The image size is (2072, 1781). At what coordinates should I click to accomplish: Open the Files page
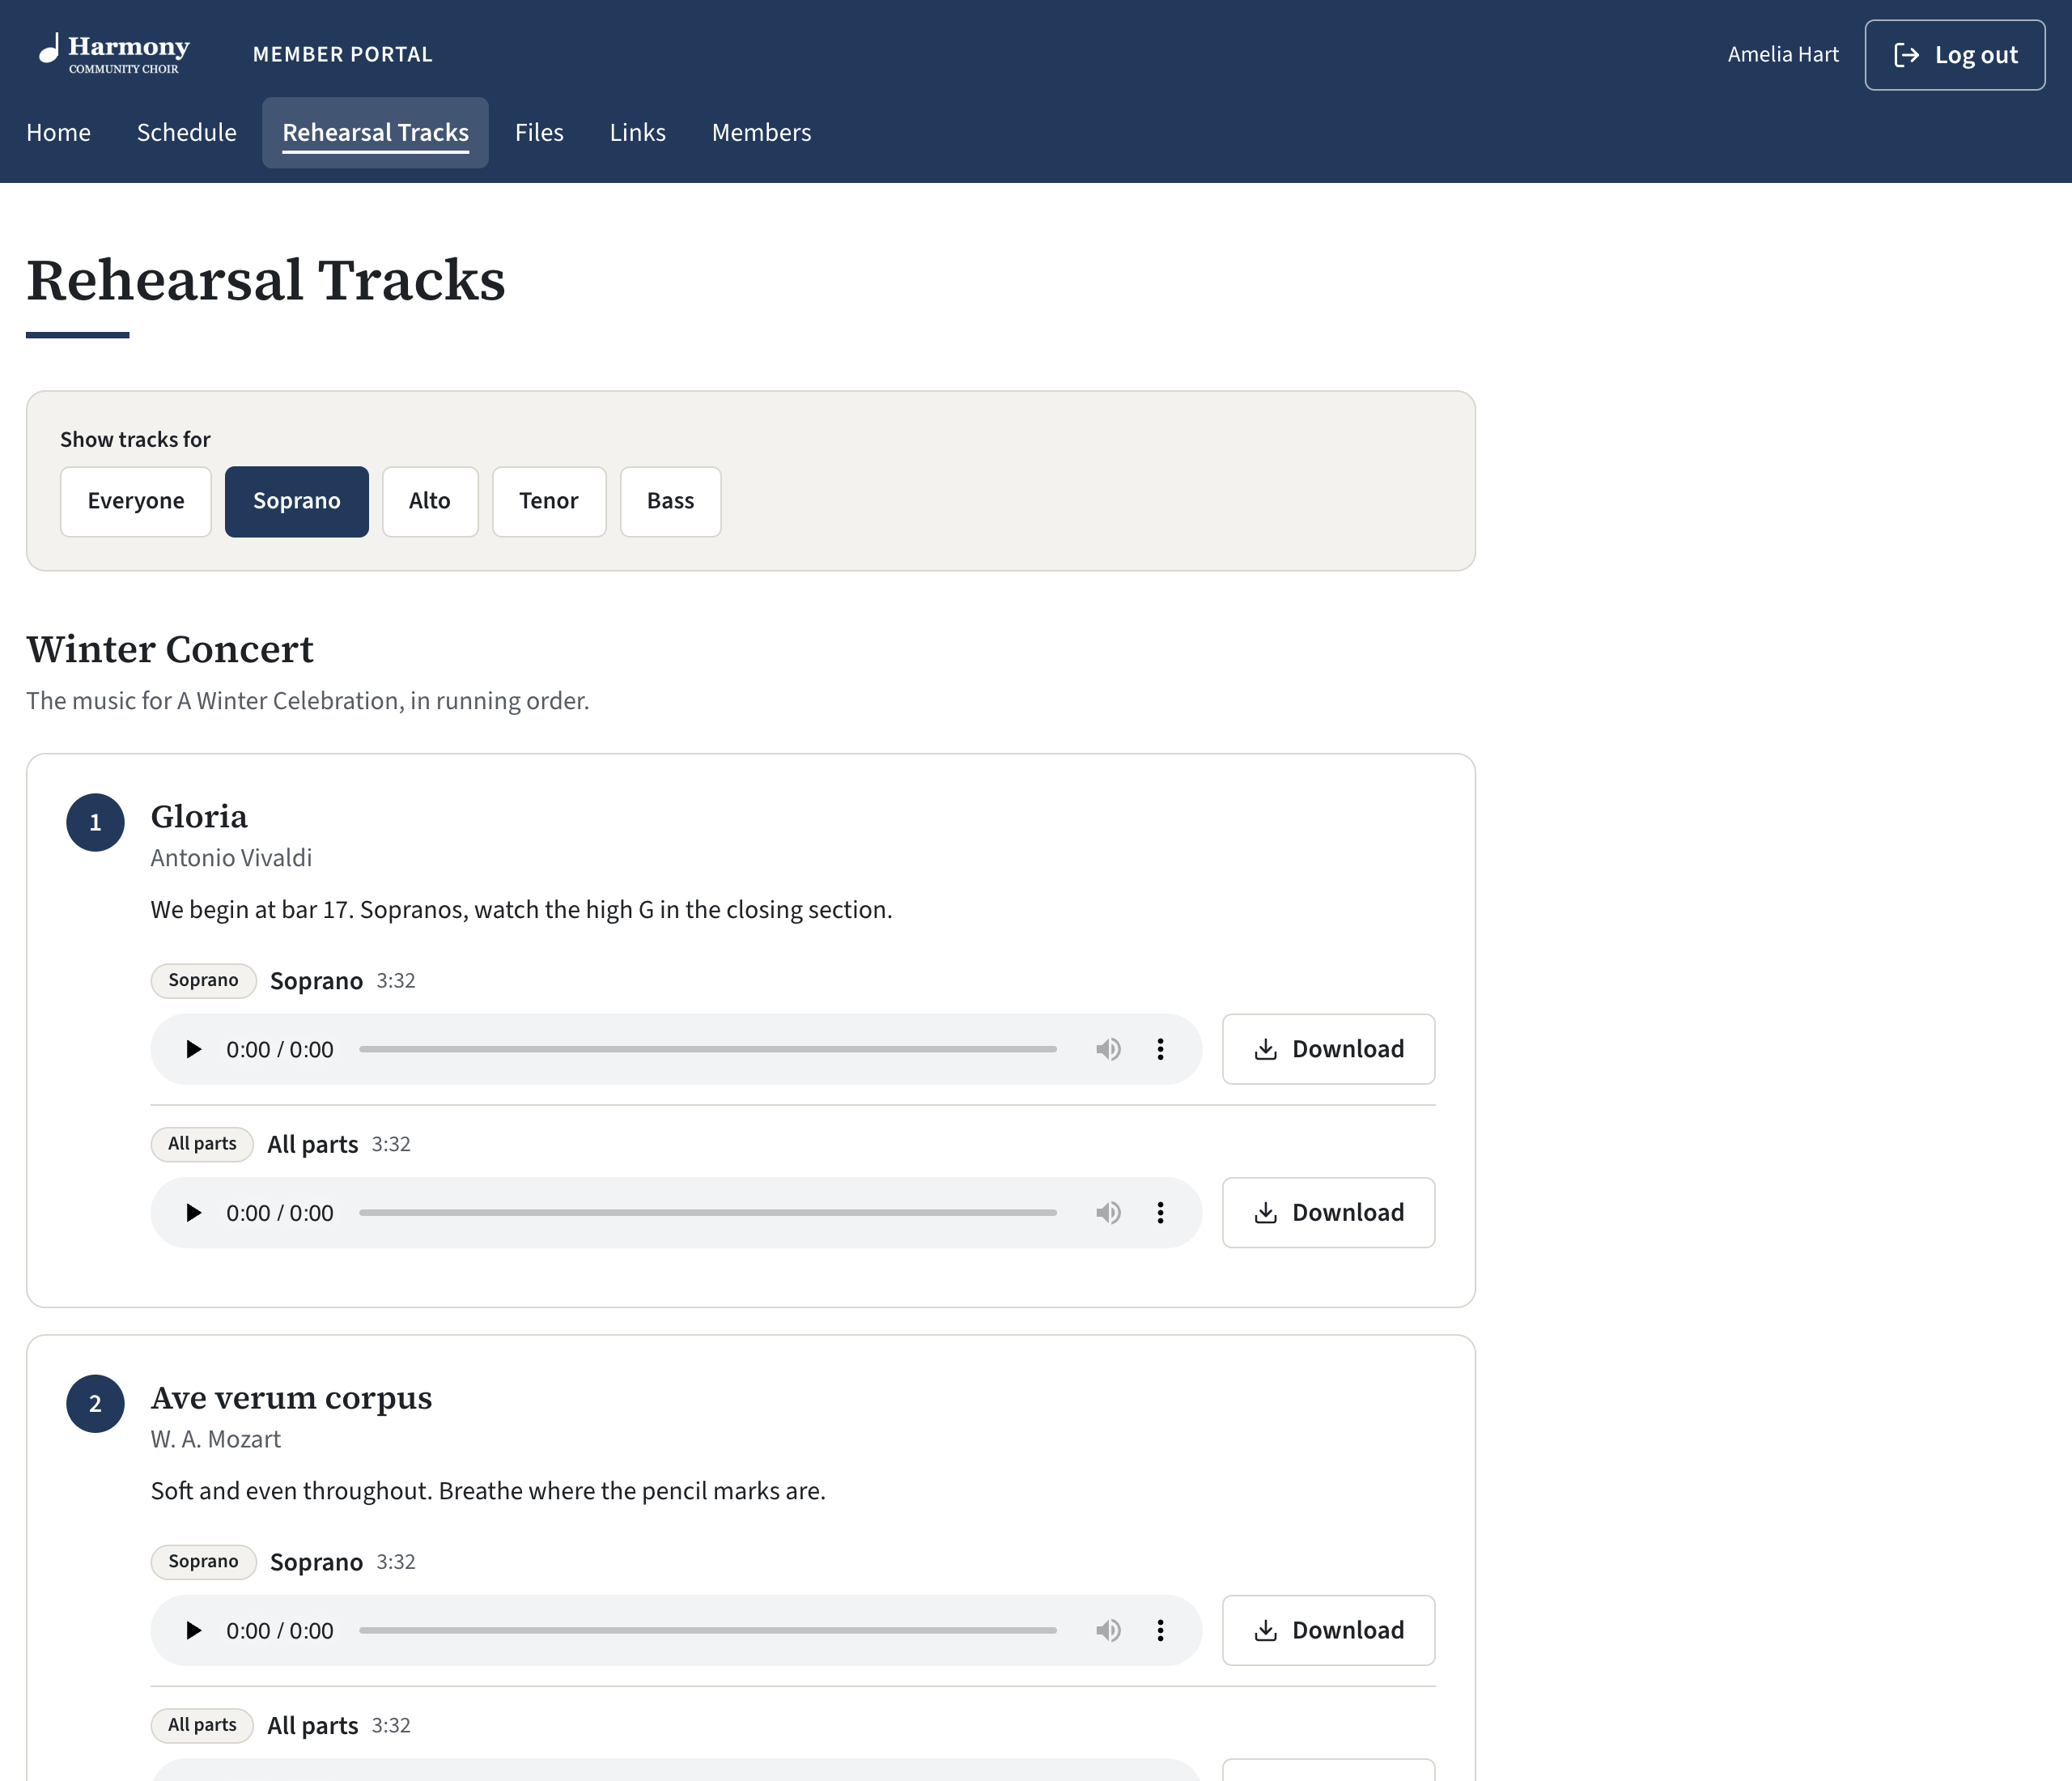539,132
